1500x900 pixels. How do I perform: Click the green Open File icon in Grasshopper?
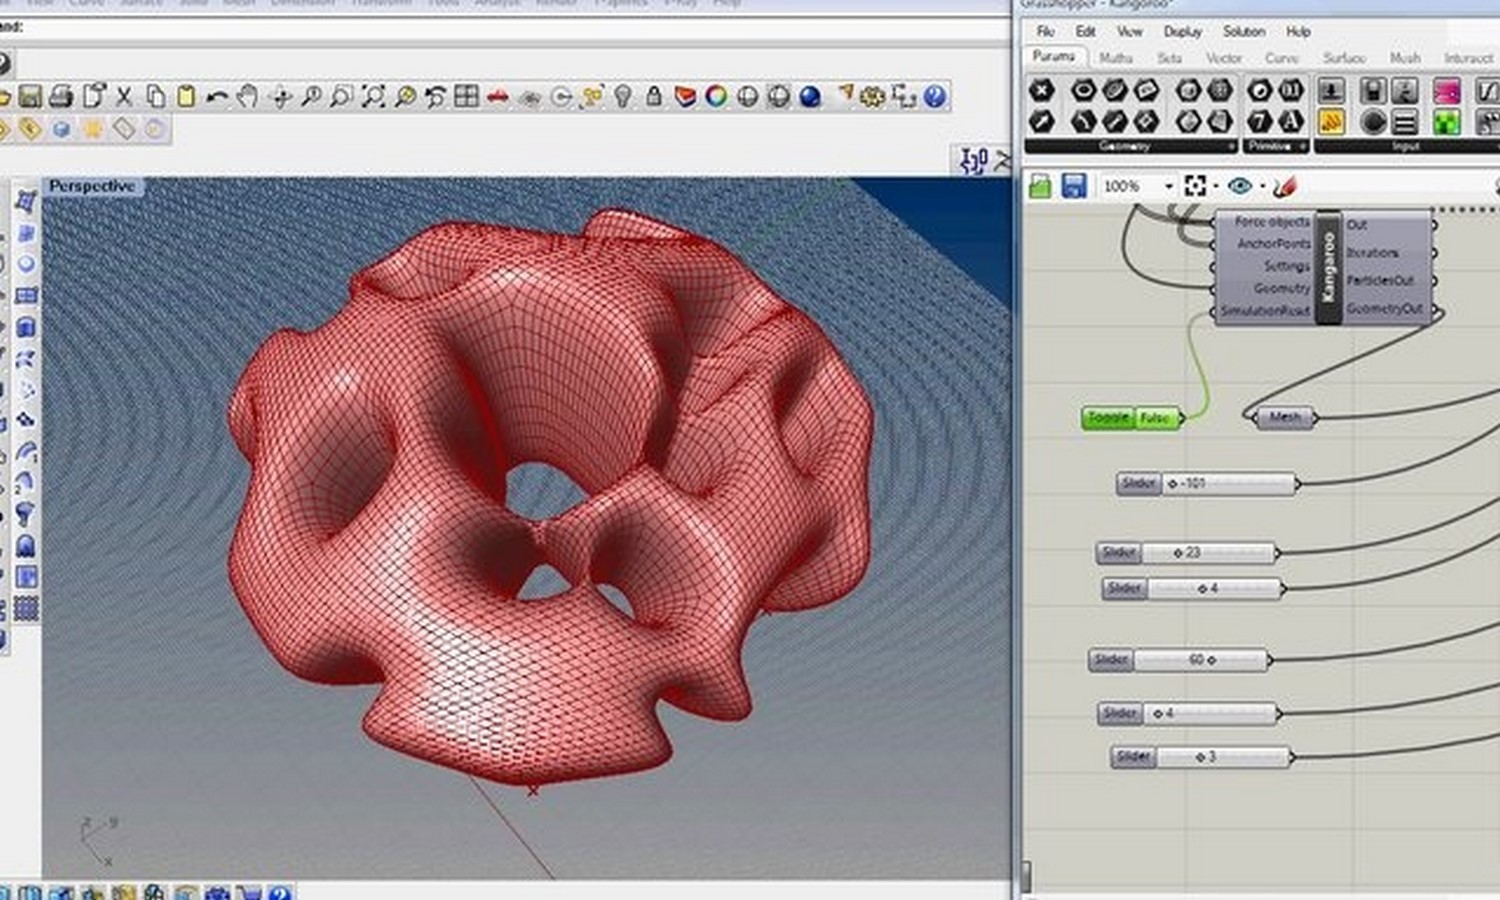click(1040, 186)
